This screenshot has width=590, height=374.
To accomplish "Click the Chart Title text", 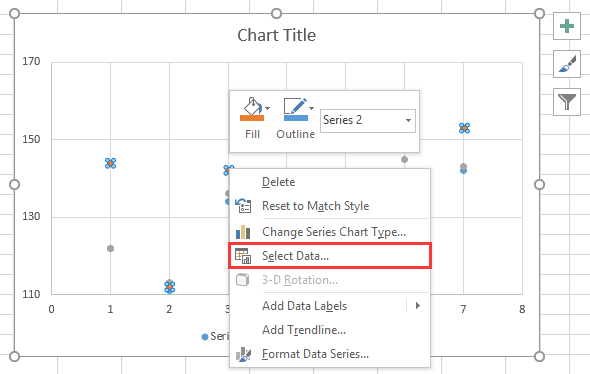I will click(277, 35).
